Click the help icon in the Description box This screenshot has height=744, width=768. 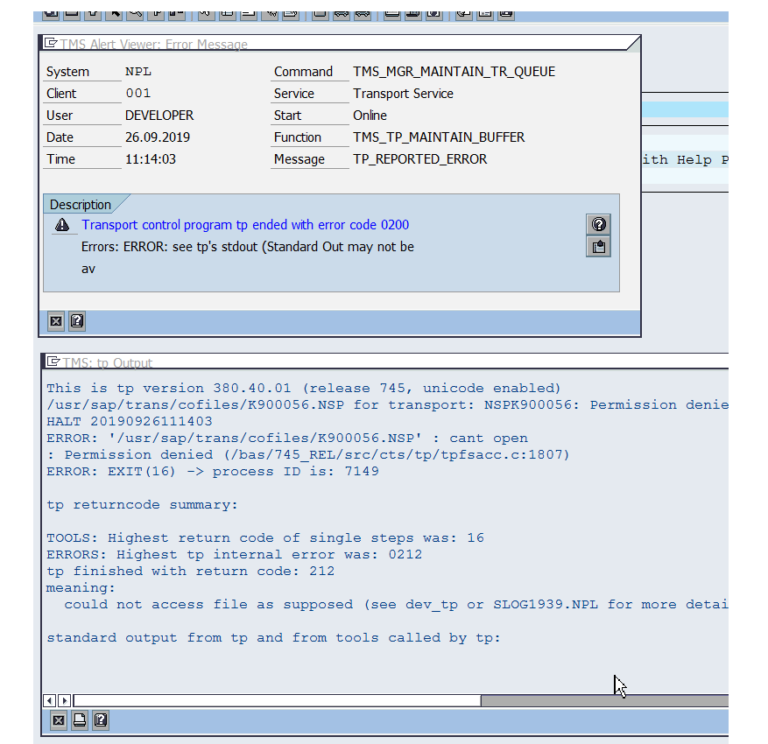coord(598,225)
